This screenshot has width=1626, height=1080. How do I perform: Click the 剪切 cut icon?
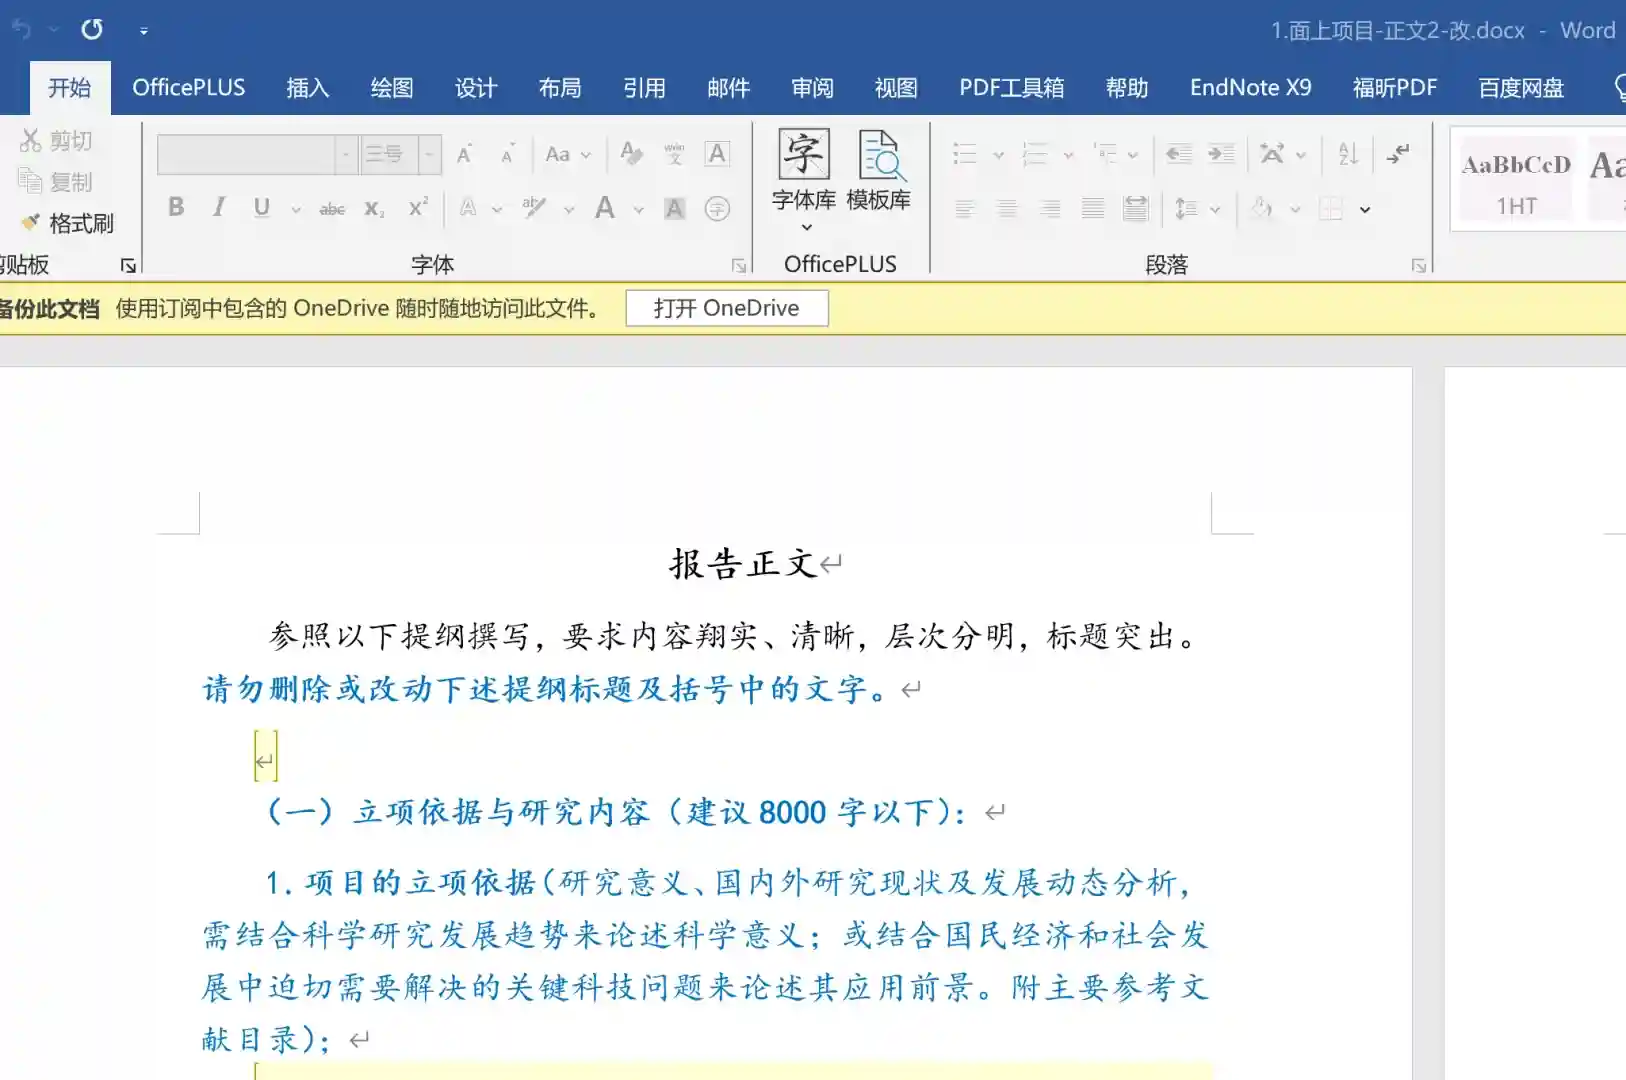tap(56, 141)
